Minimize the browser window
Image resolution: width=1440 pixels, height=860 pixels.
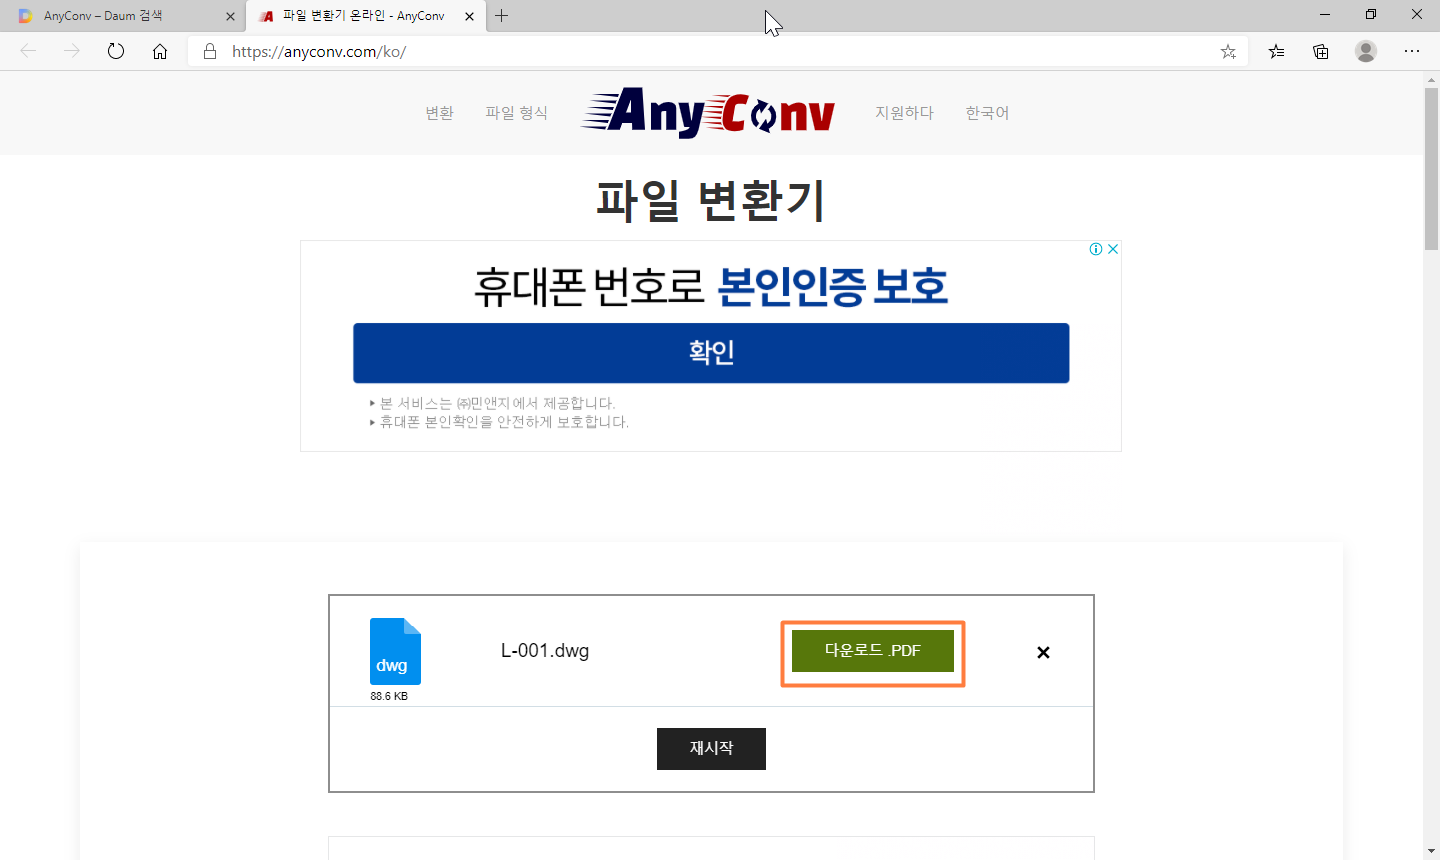click(x=1325, y=15)
